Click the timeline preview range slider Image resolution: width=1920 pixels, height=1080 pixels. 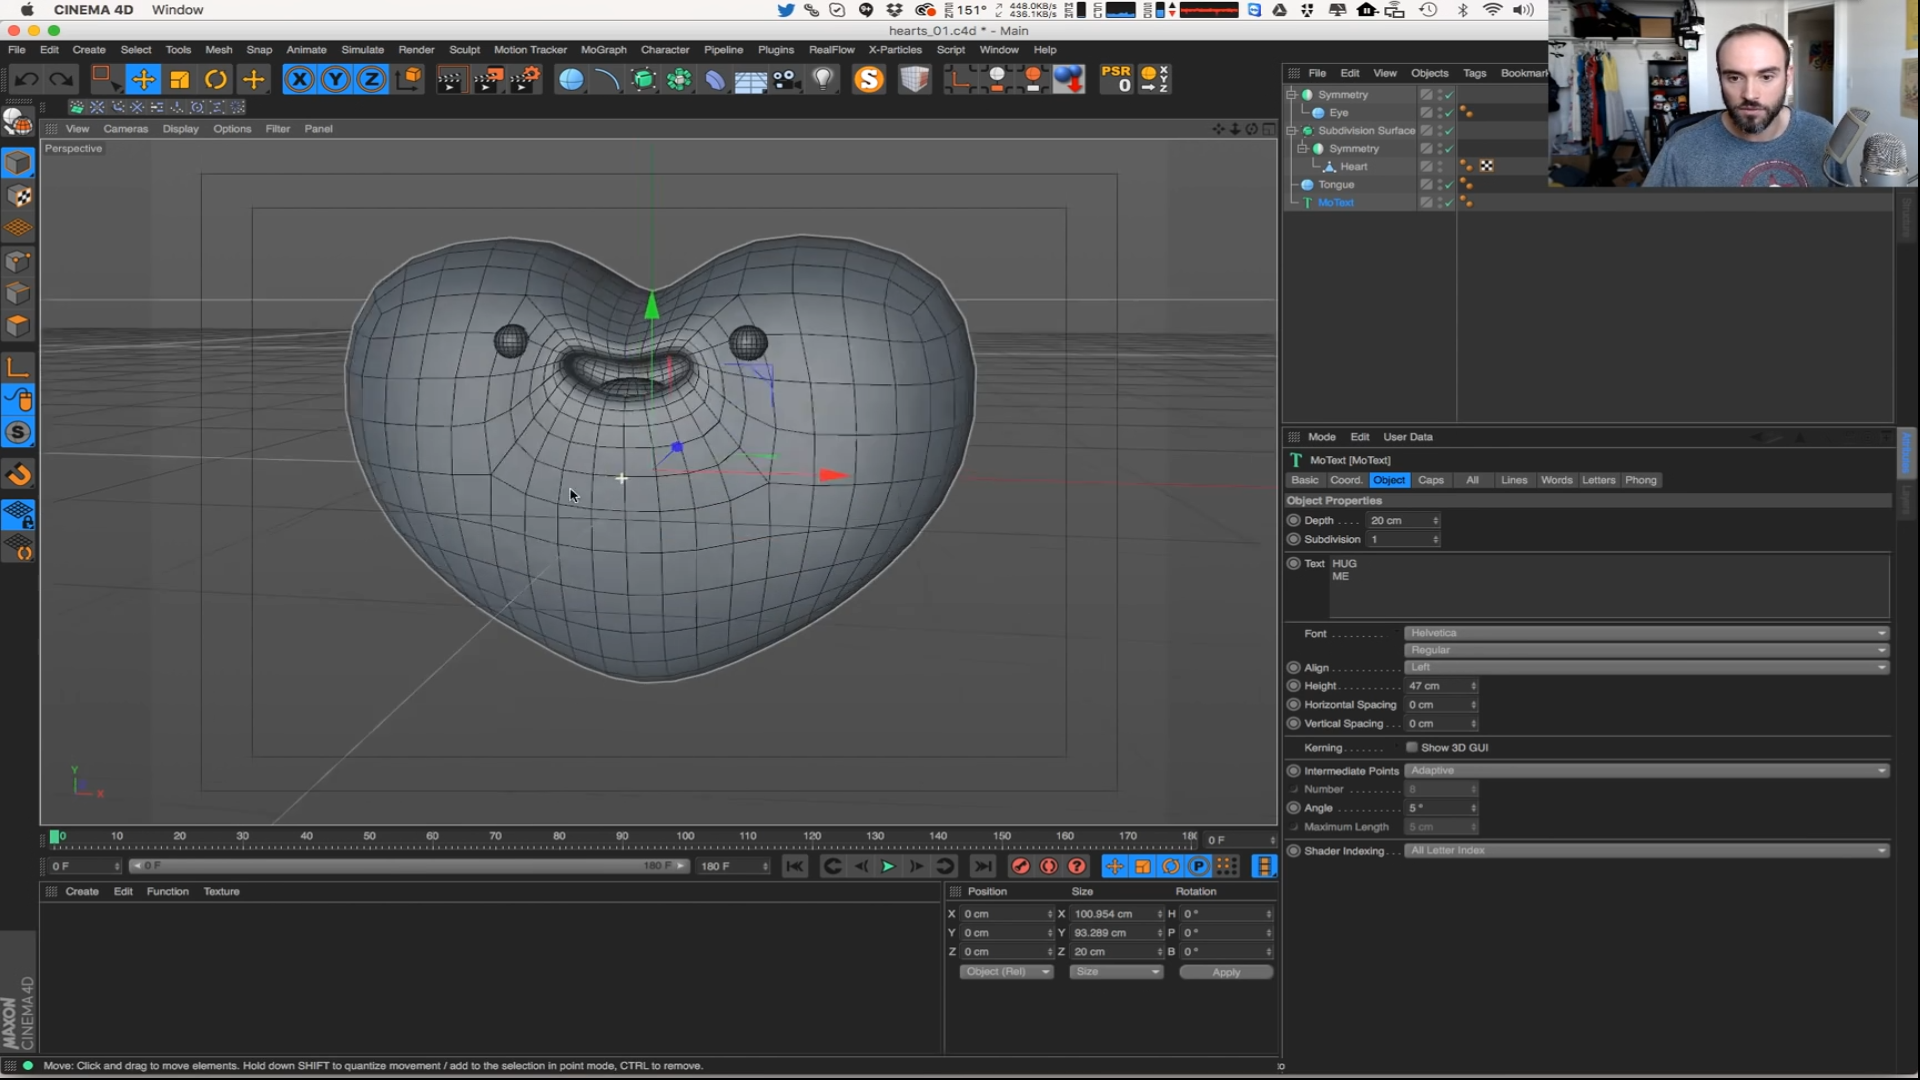click(x=409, y=866)
